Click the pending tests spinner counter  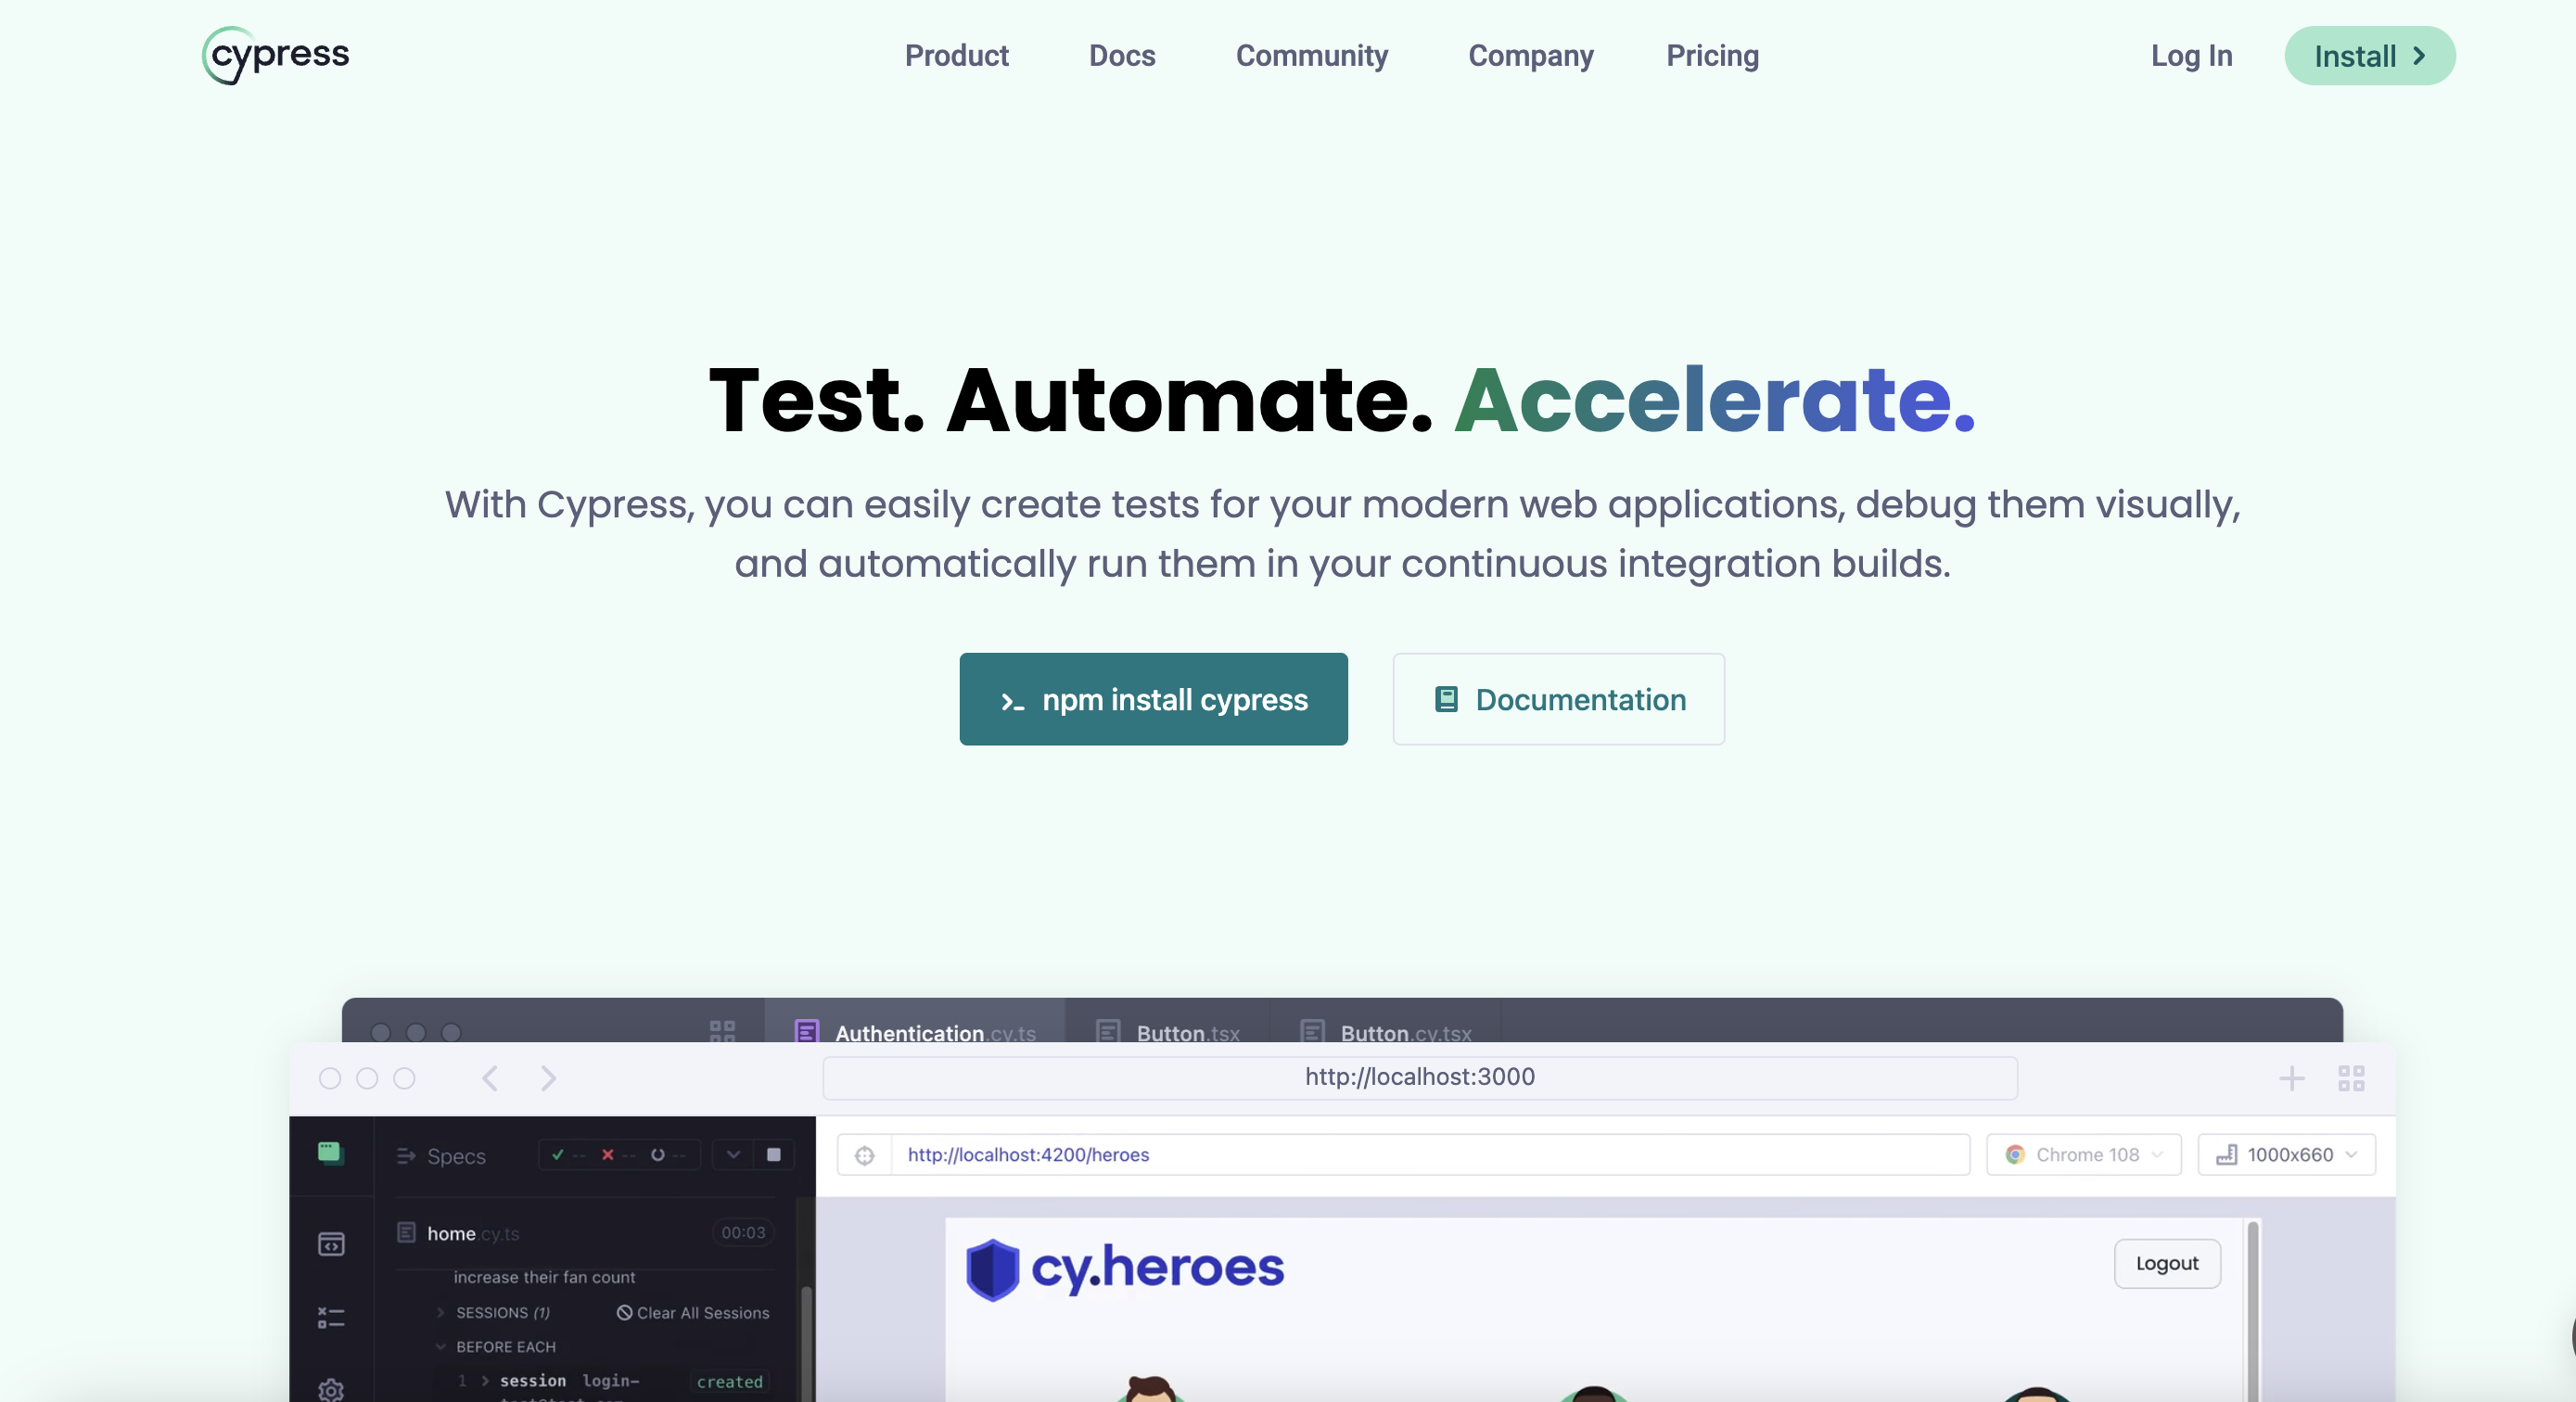[x=667, y=1155]
